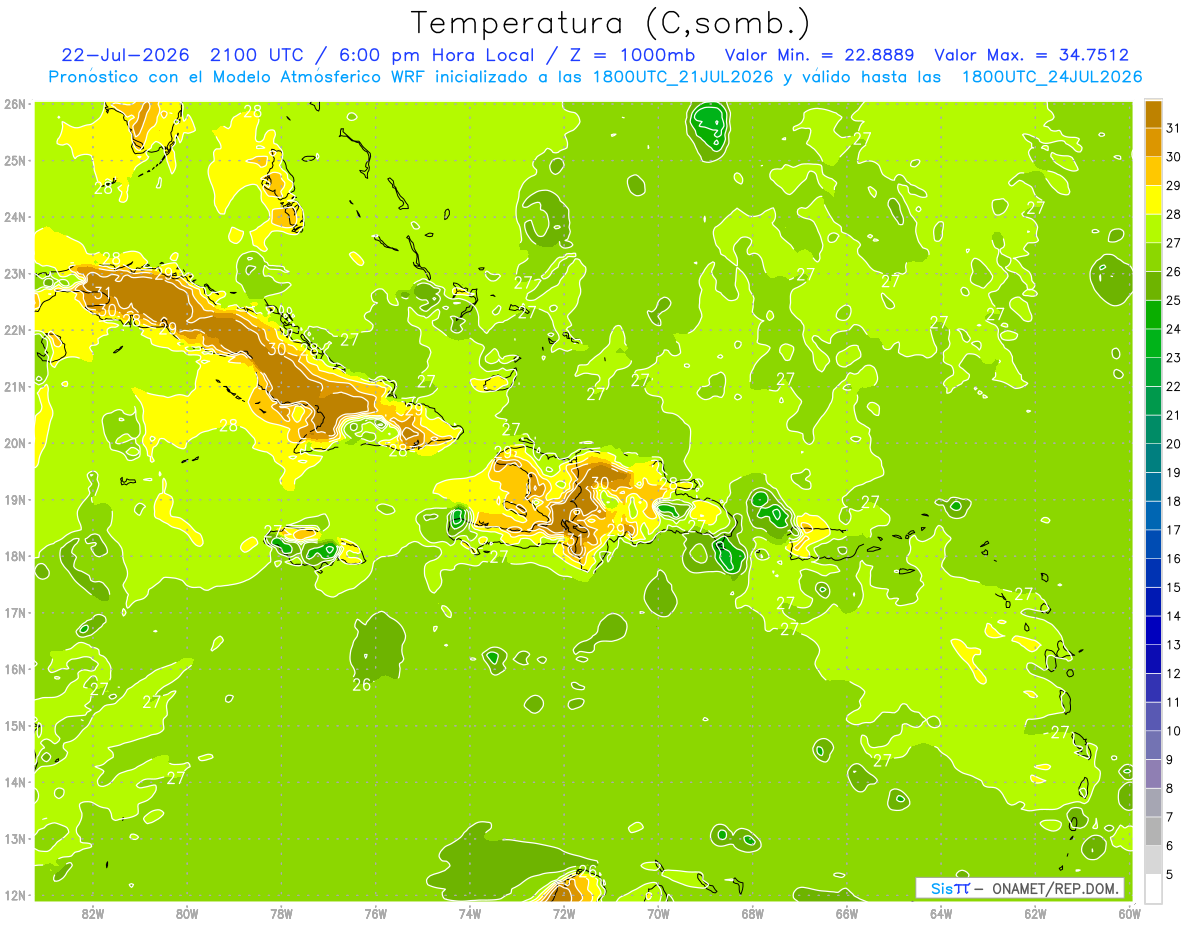Select the 72W longitude axis label
The image size is (1200, 927).
point(564,912)
